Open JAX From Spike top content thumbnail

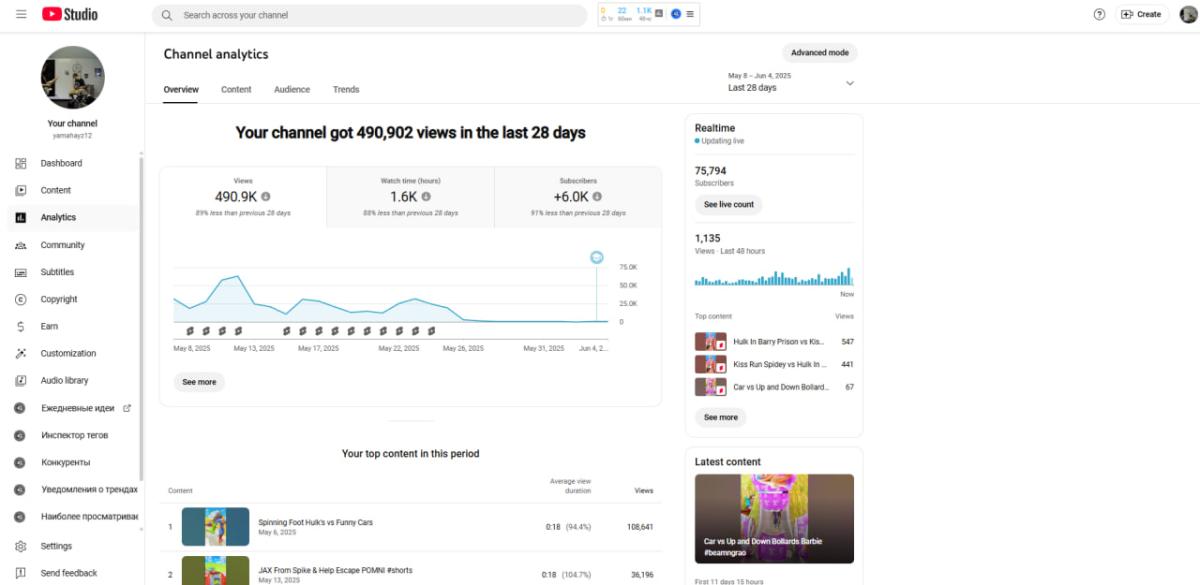click(x=215, y=571)
